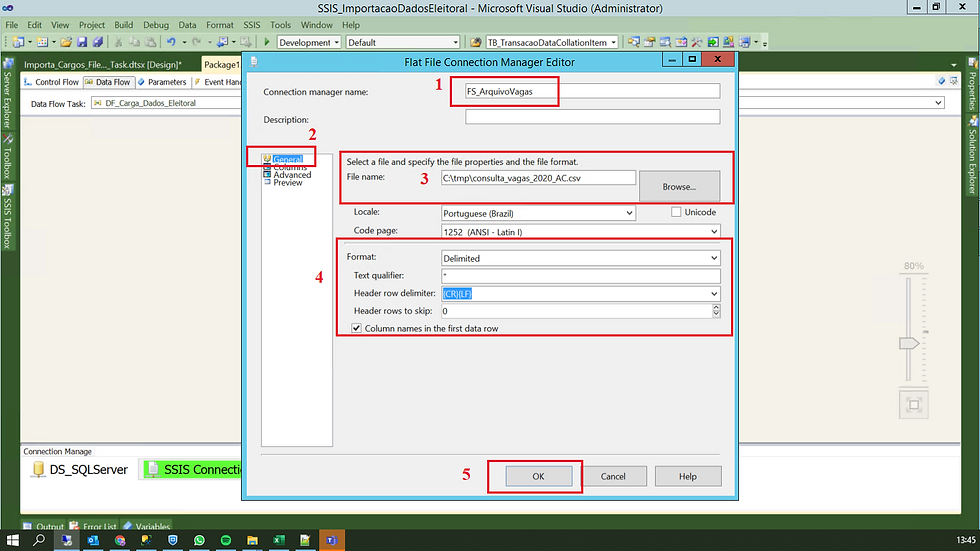Screen dimensions: 980x551
Task: Switch to Parameters tab
Action: 162,82
